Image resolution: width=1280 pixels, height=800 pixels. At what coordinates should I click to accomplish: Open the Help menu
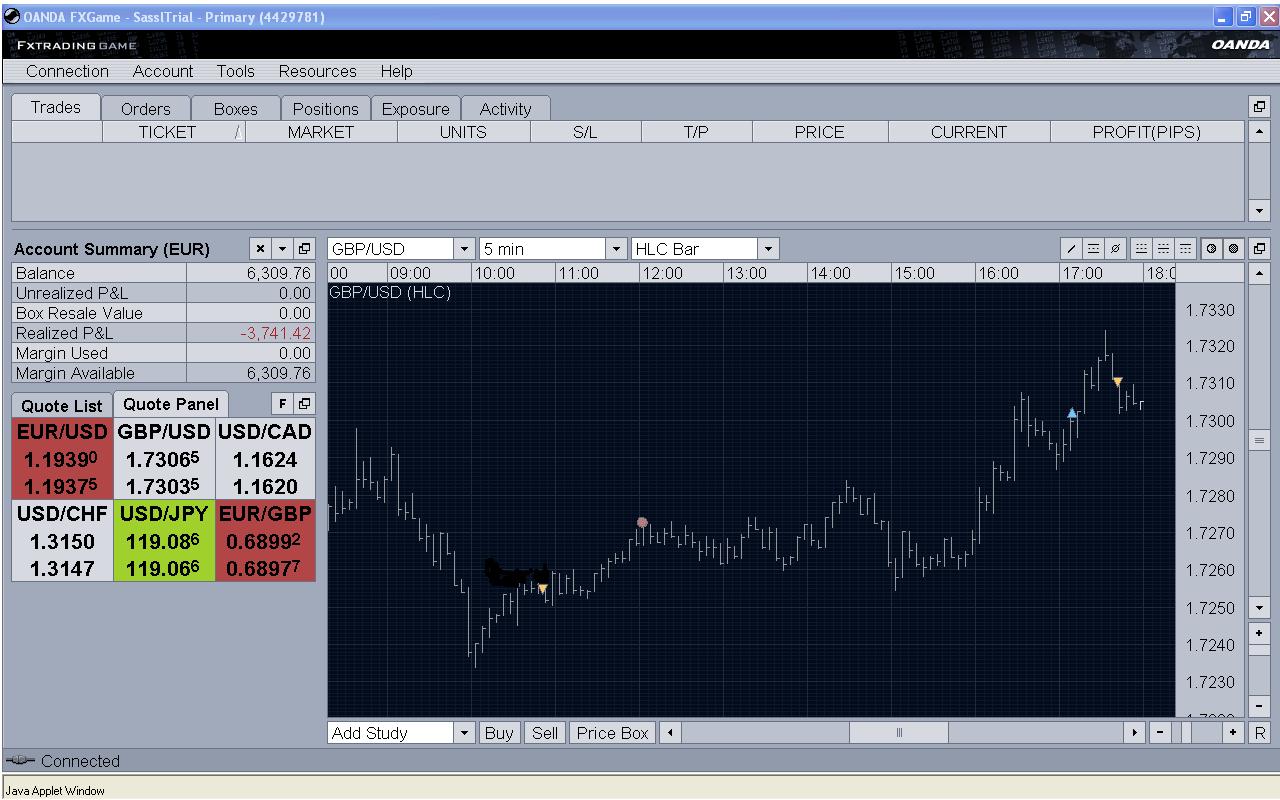(x=396, y=71)
